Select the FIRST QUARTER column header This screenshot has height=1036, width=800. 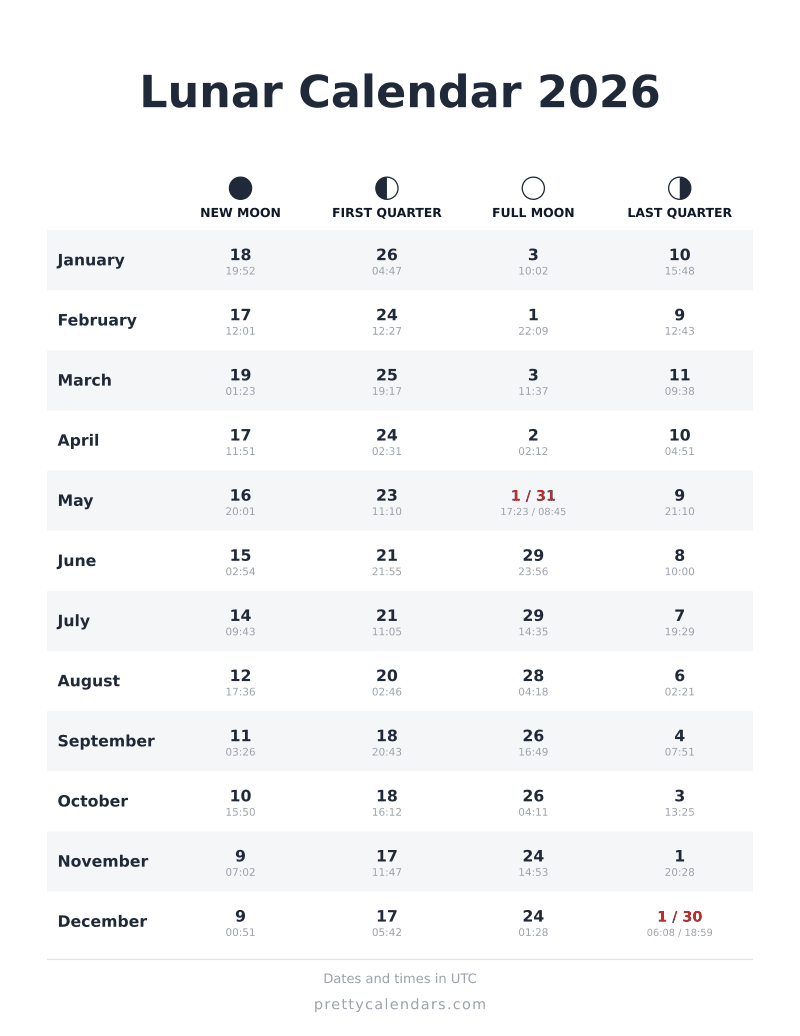click(x=386, y=213)
